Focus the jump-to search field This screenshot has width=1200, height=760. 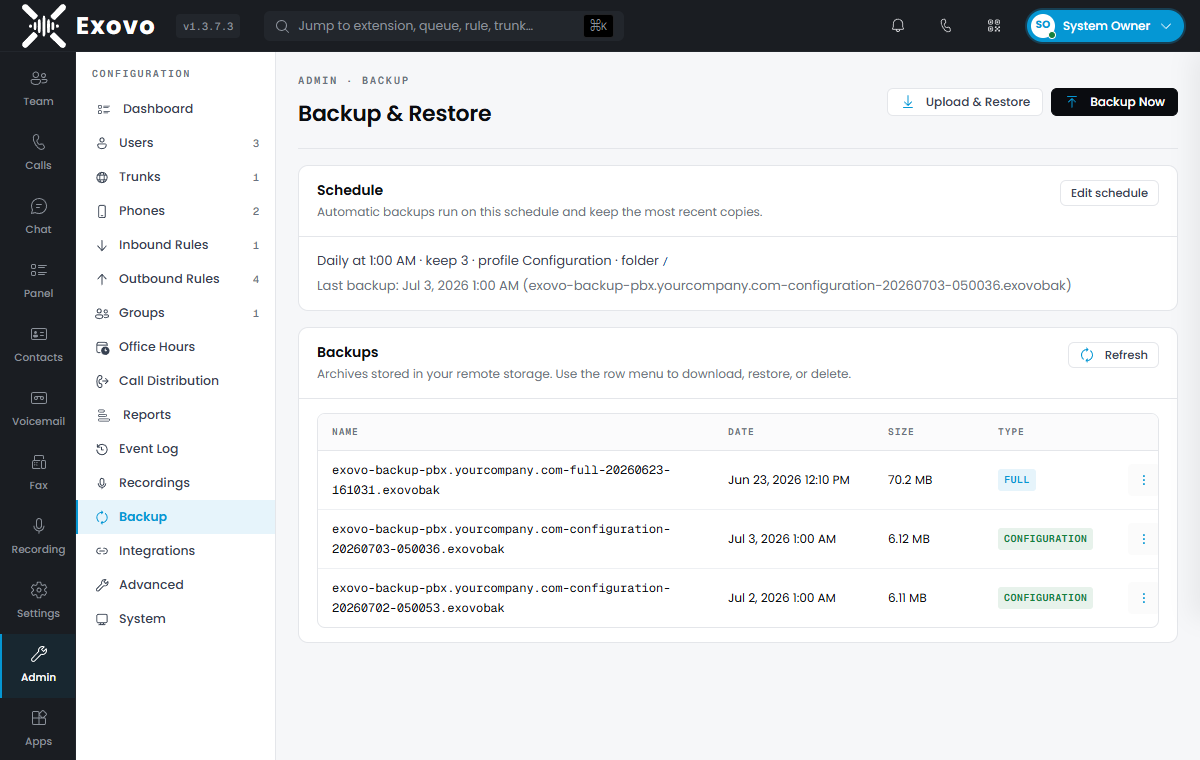pos(444,26)
